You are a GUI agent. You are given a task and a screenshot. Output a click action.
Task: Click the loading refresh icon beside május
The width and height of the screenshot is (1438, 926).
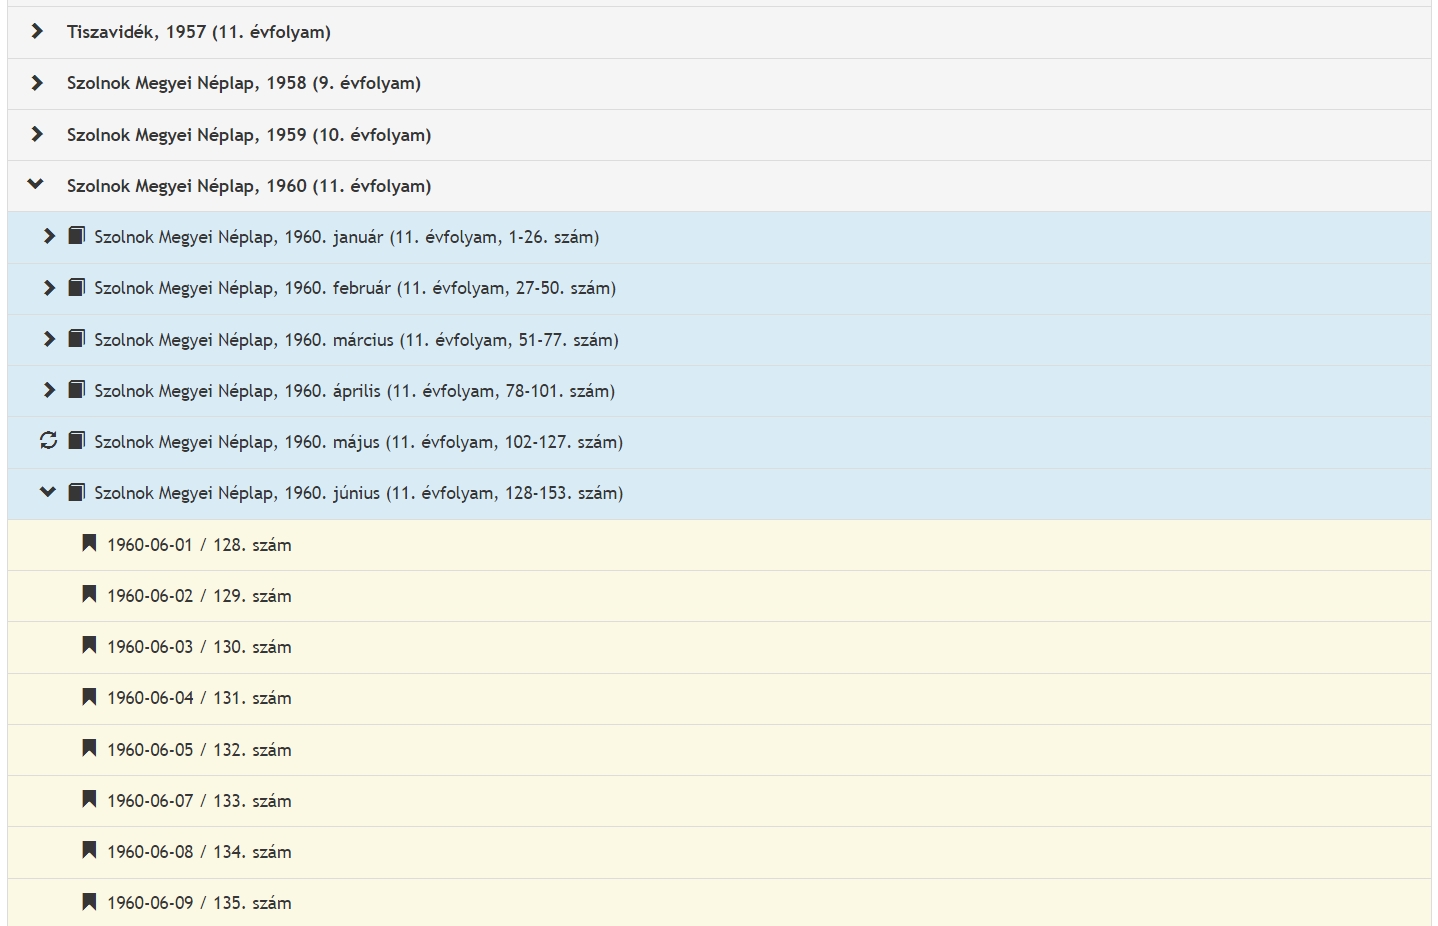click(48, 441)
